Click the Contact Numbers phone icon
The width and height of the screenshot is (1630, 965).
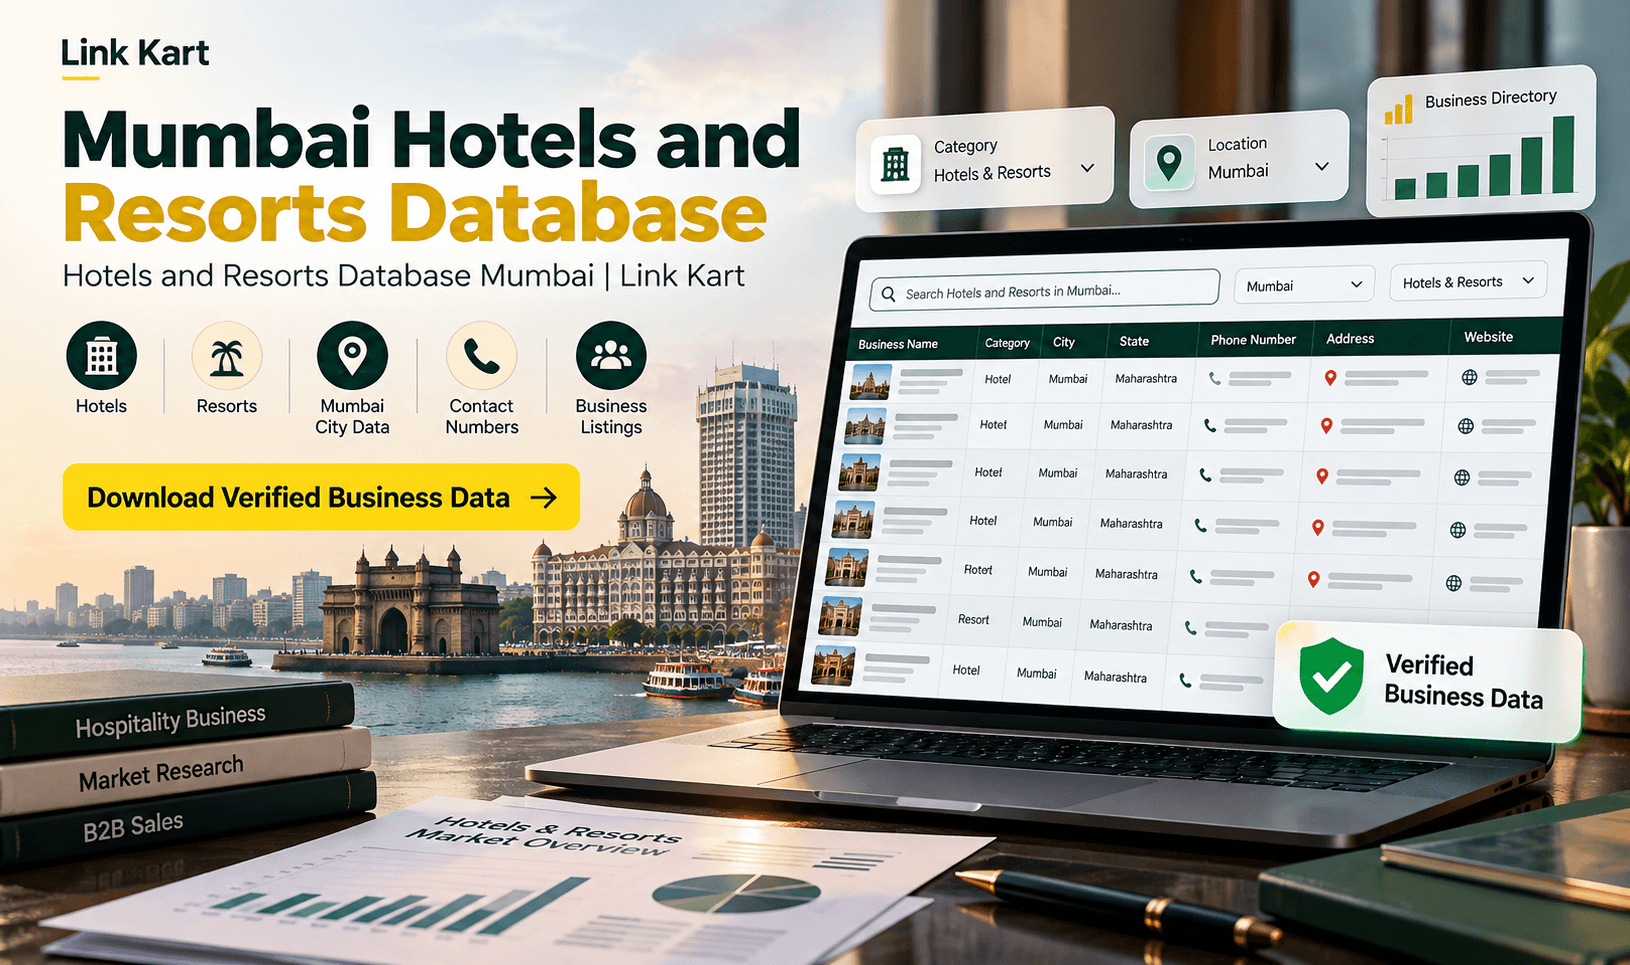481,355
